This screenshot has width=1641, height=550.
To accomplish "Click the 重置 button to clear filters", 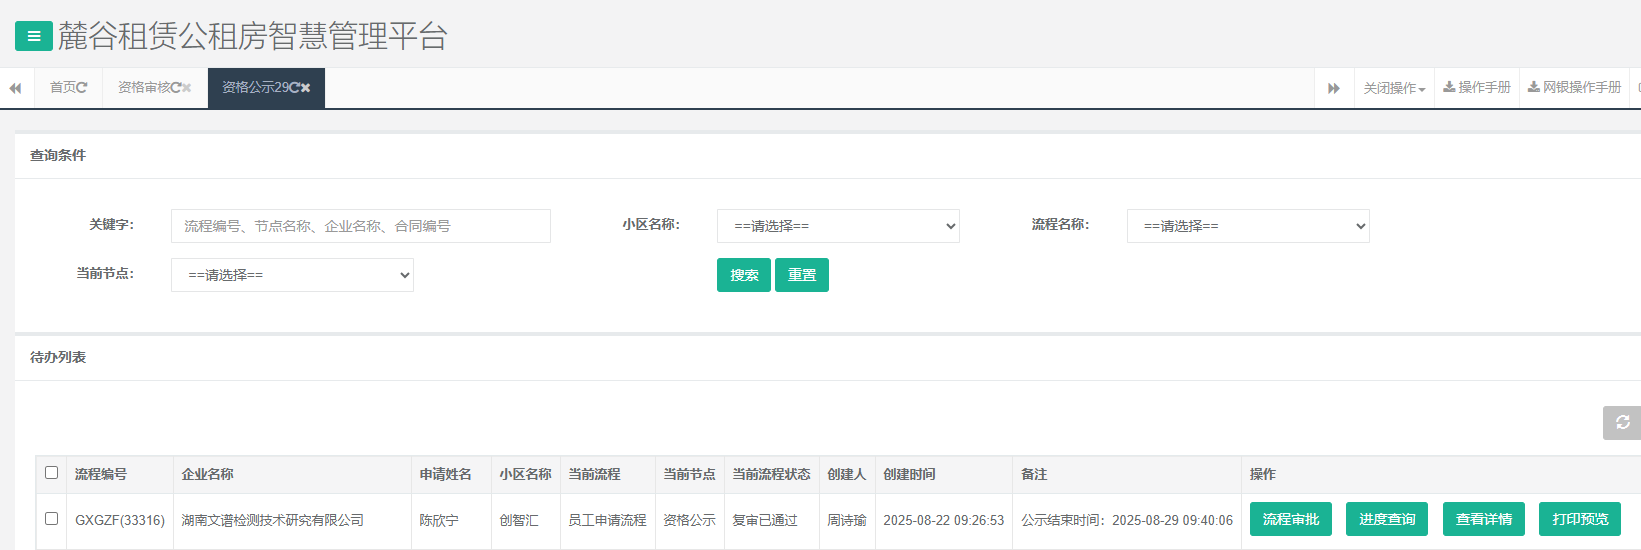I will [801, 275].
